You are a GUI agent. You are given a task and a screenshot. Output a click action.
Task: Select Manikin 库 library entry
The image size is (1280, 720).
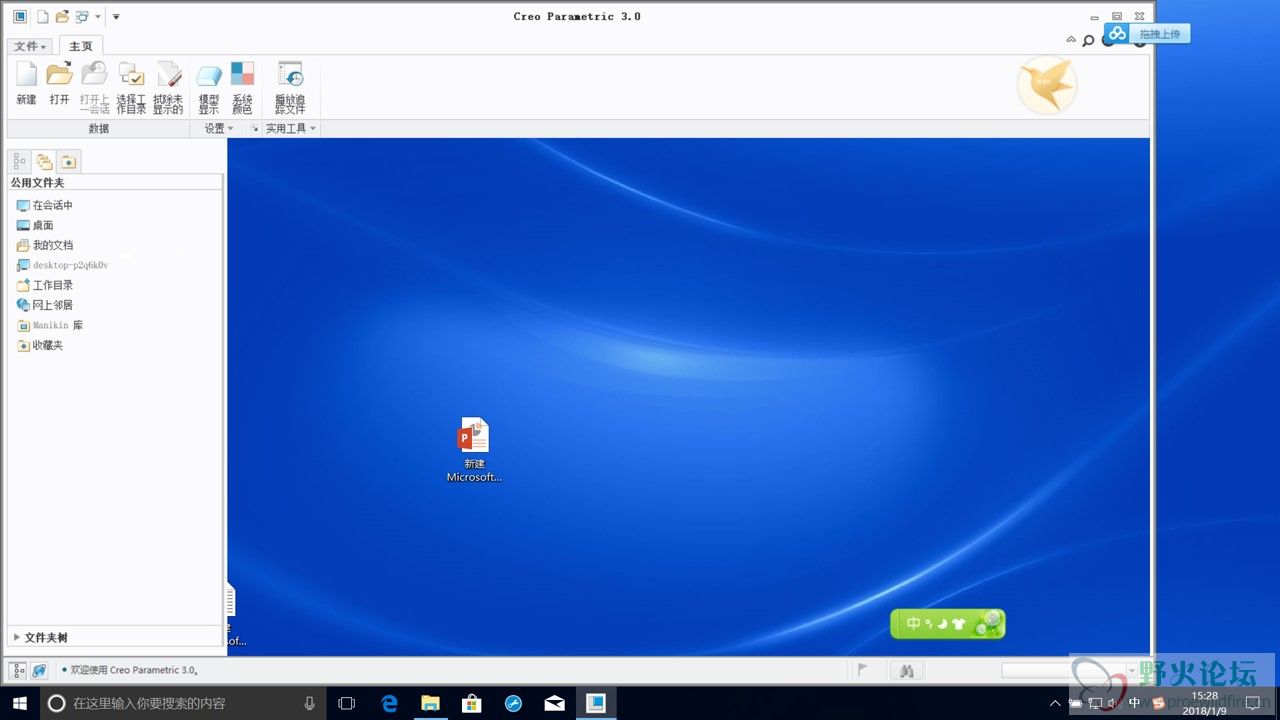[x=49, y=325]
